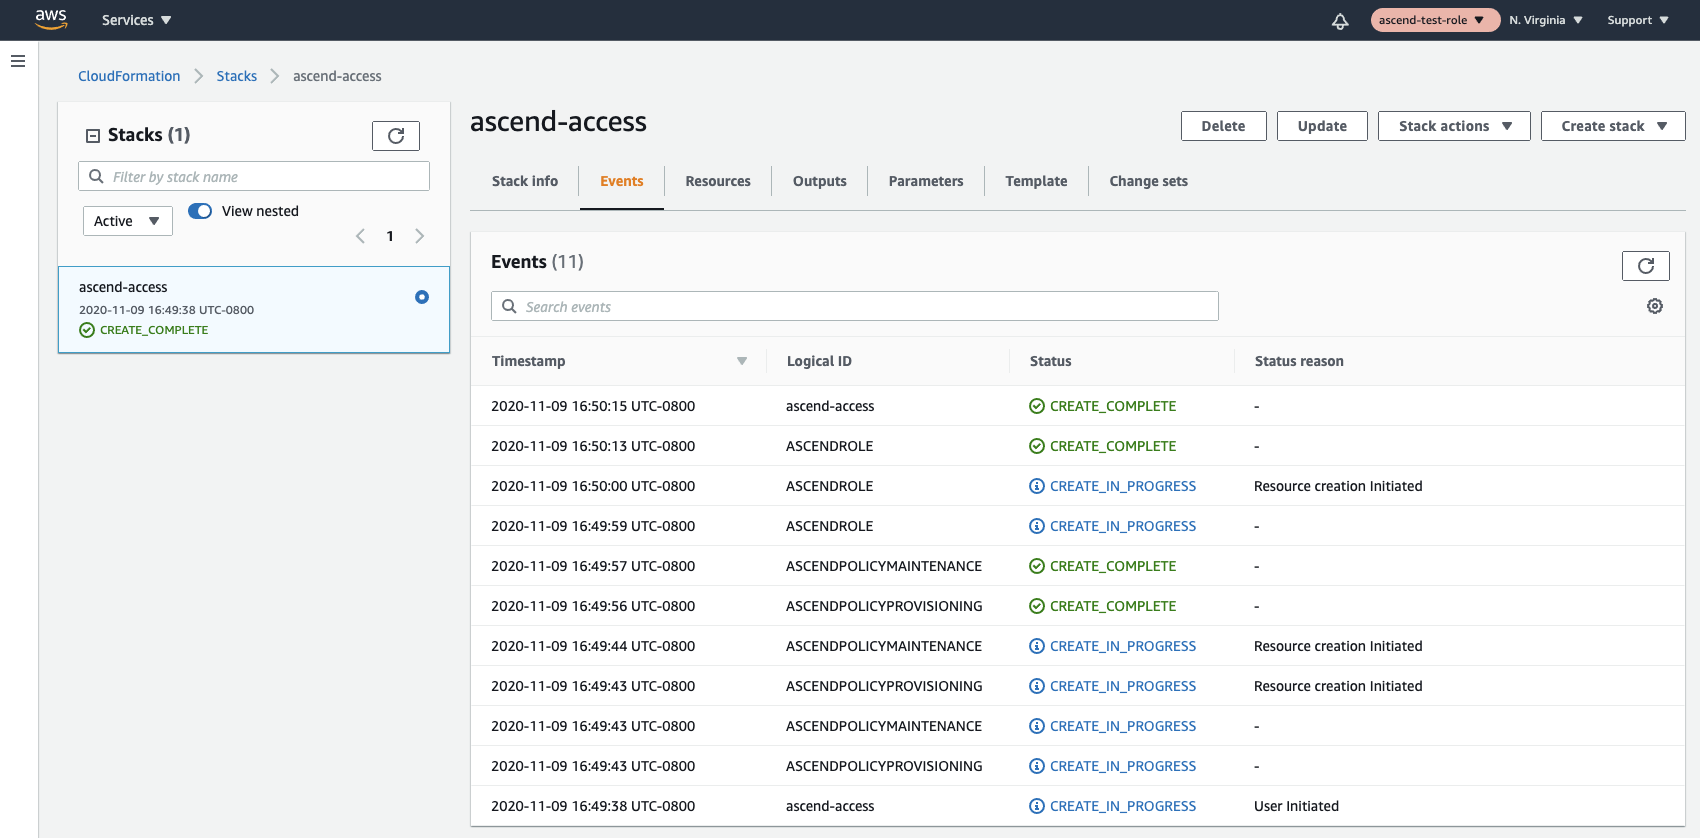Open the CloudFormation breadcrumb link
Screen dimensions: 1700x838
pyautogui.click(x=129, y=76)
